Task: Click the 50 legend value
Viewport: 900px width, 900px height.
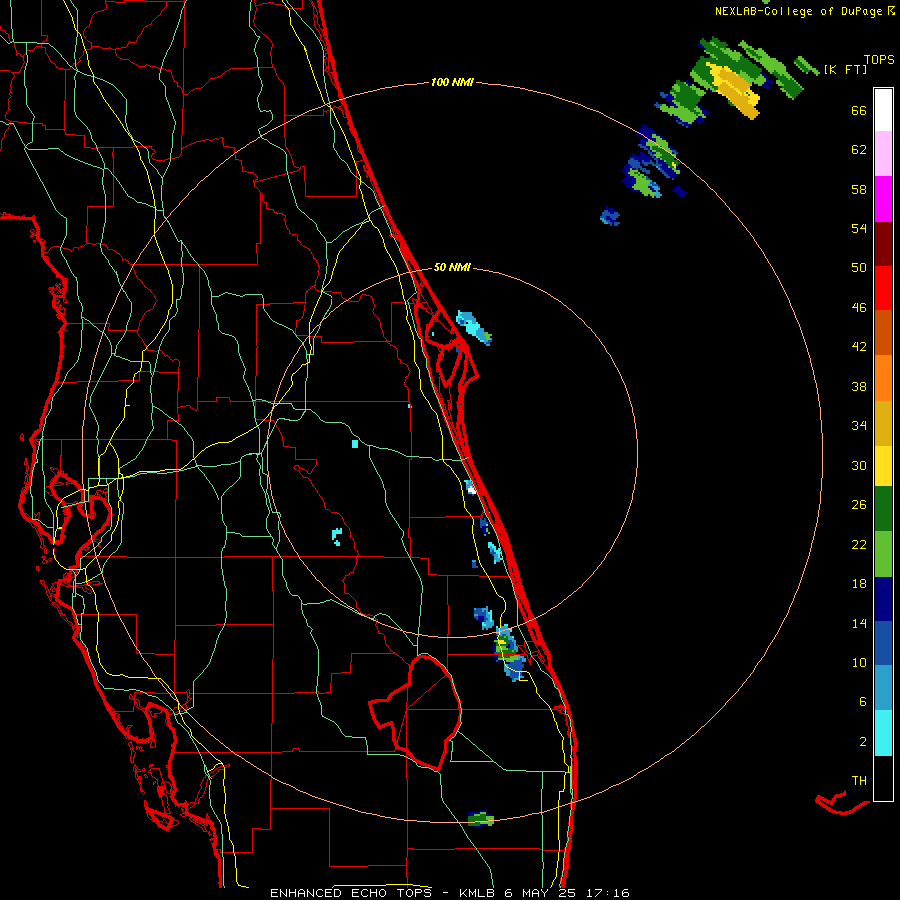Action: click(x=859, y=267)
